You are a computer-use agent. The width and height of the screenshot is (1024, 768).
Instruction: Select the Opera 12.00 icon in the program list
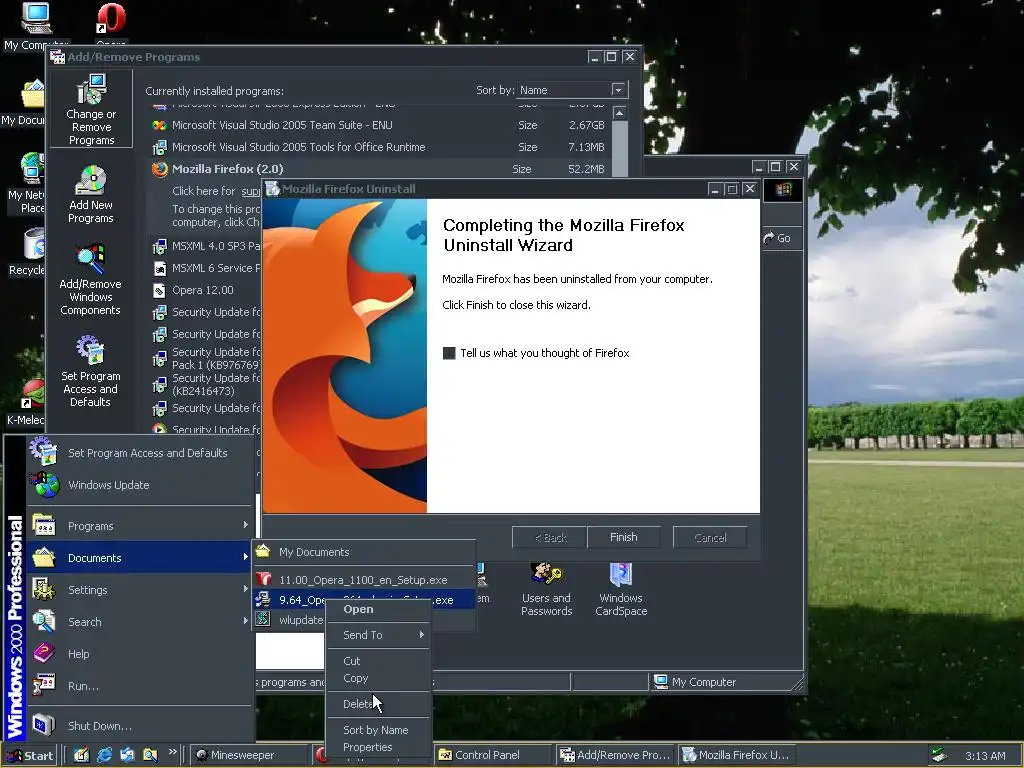159,290
